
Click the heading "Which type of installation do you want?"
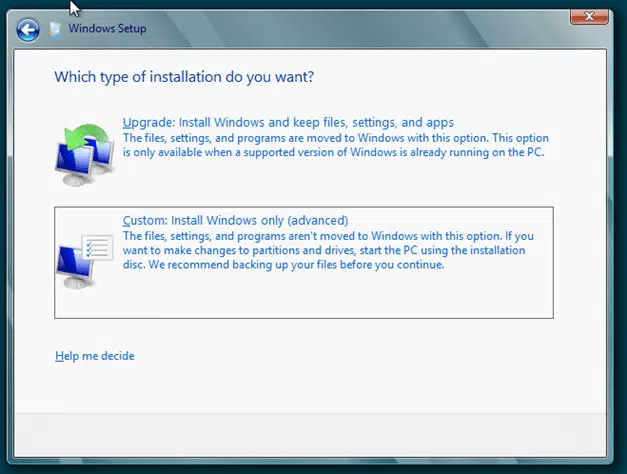184,76
